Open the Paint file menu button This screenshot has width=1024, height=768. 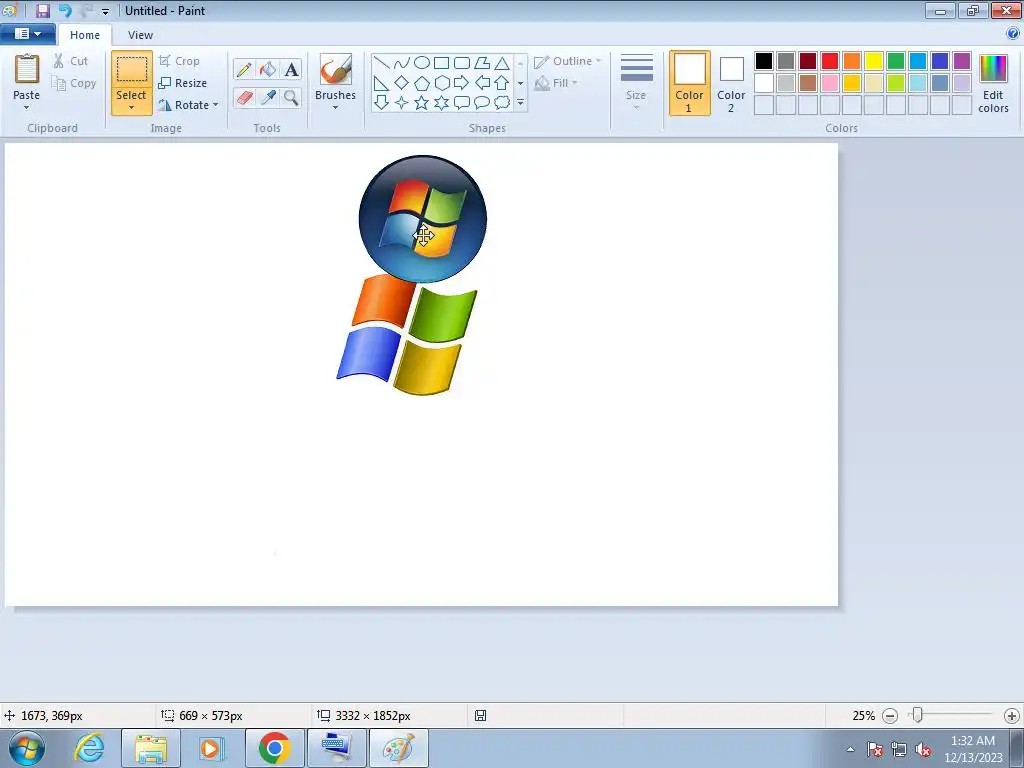tap(27, 34)
